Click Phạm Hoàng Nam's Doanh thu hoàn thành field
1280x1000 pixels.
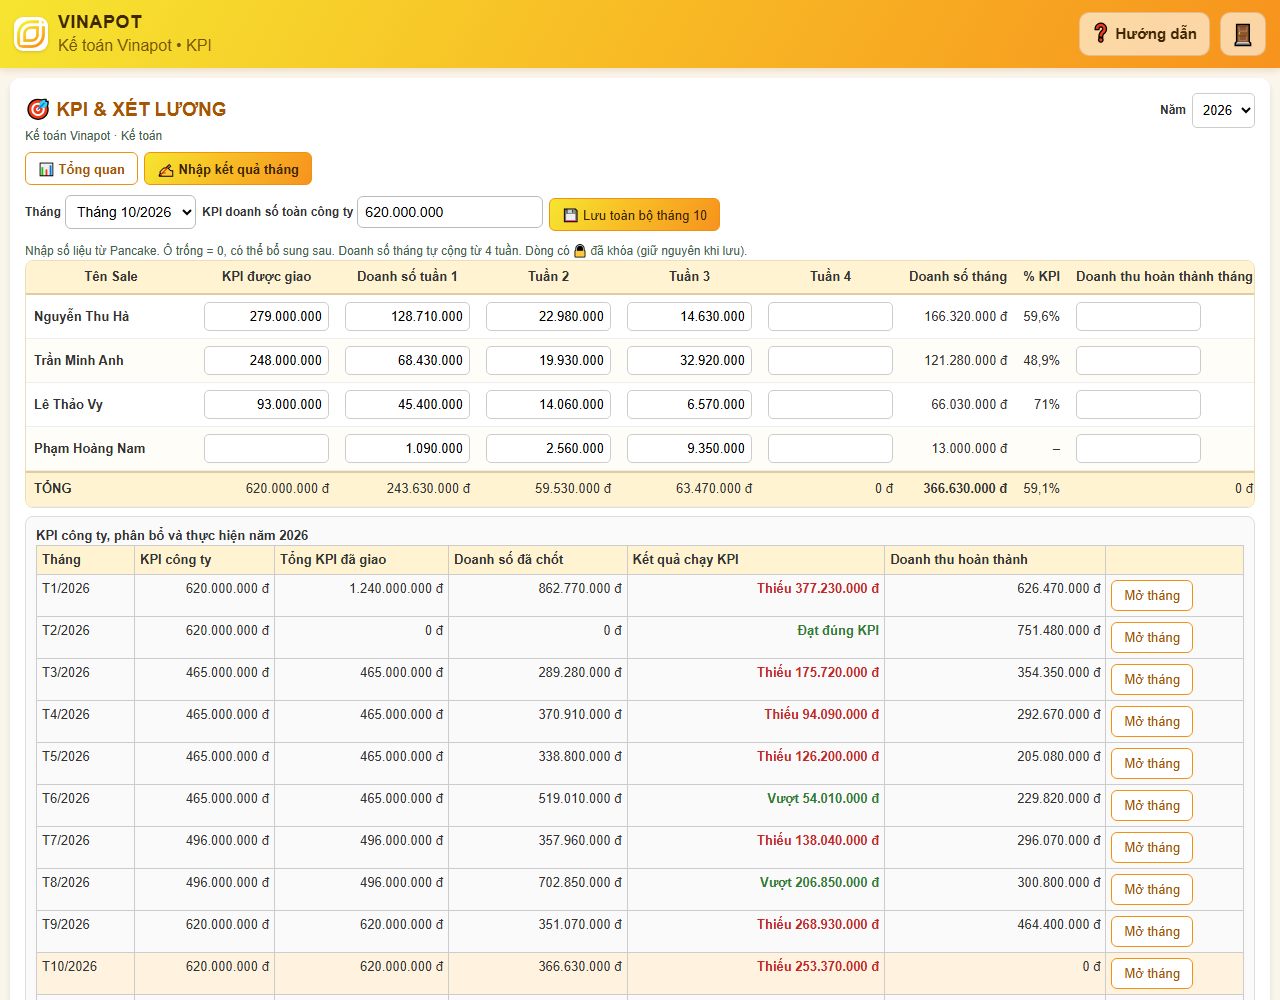(1138, 448)
